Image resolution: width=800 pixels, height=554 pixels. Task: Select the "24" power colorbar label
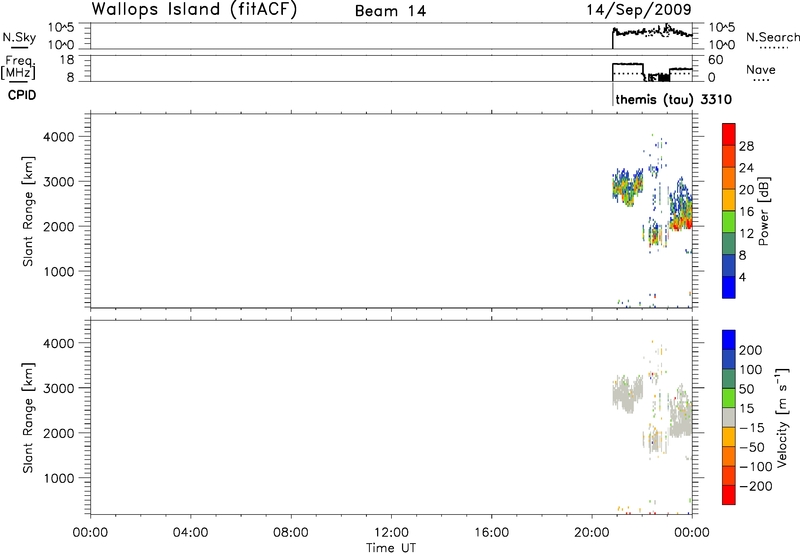746,168
